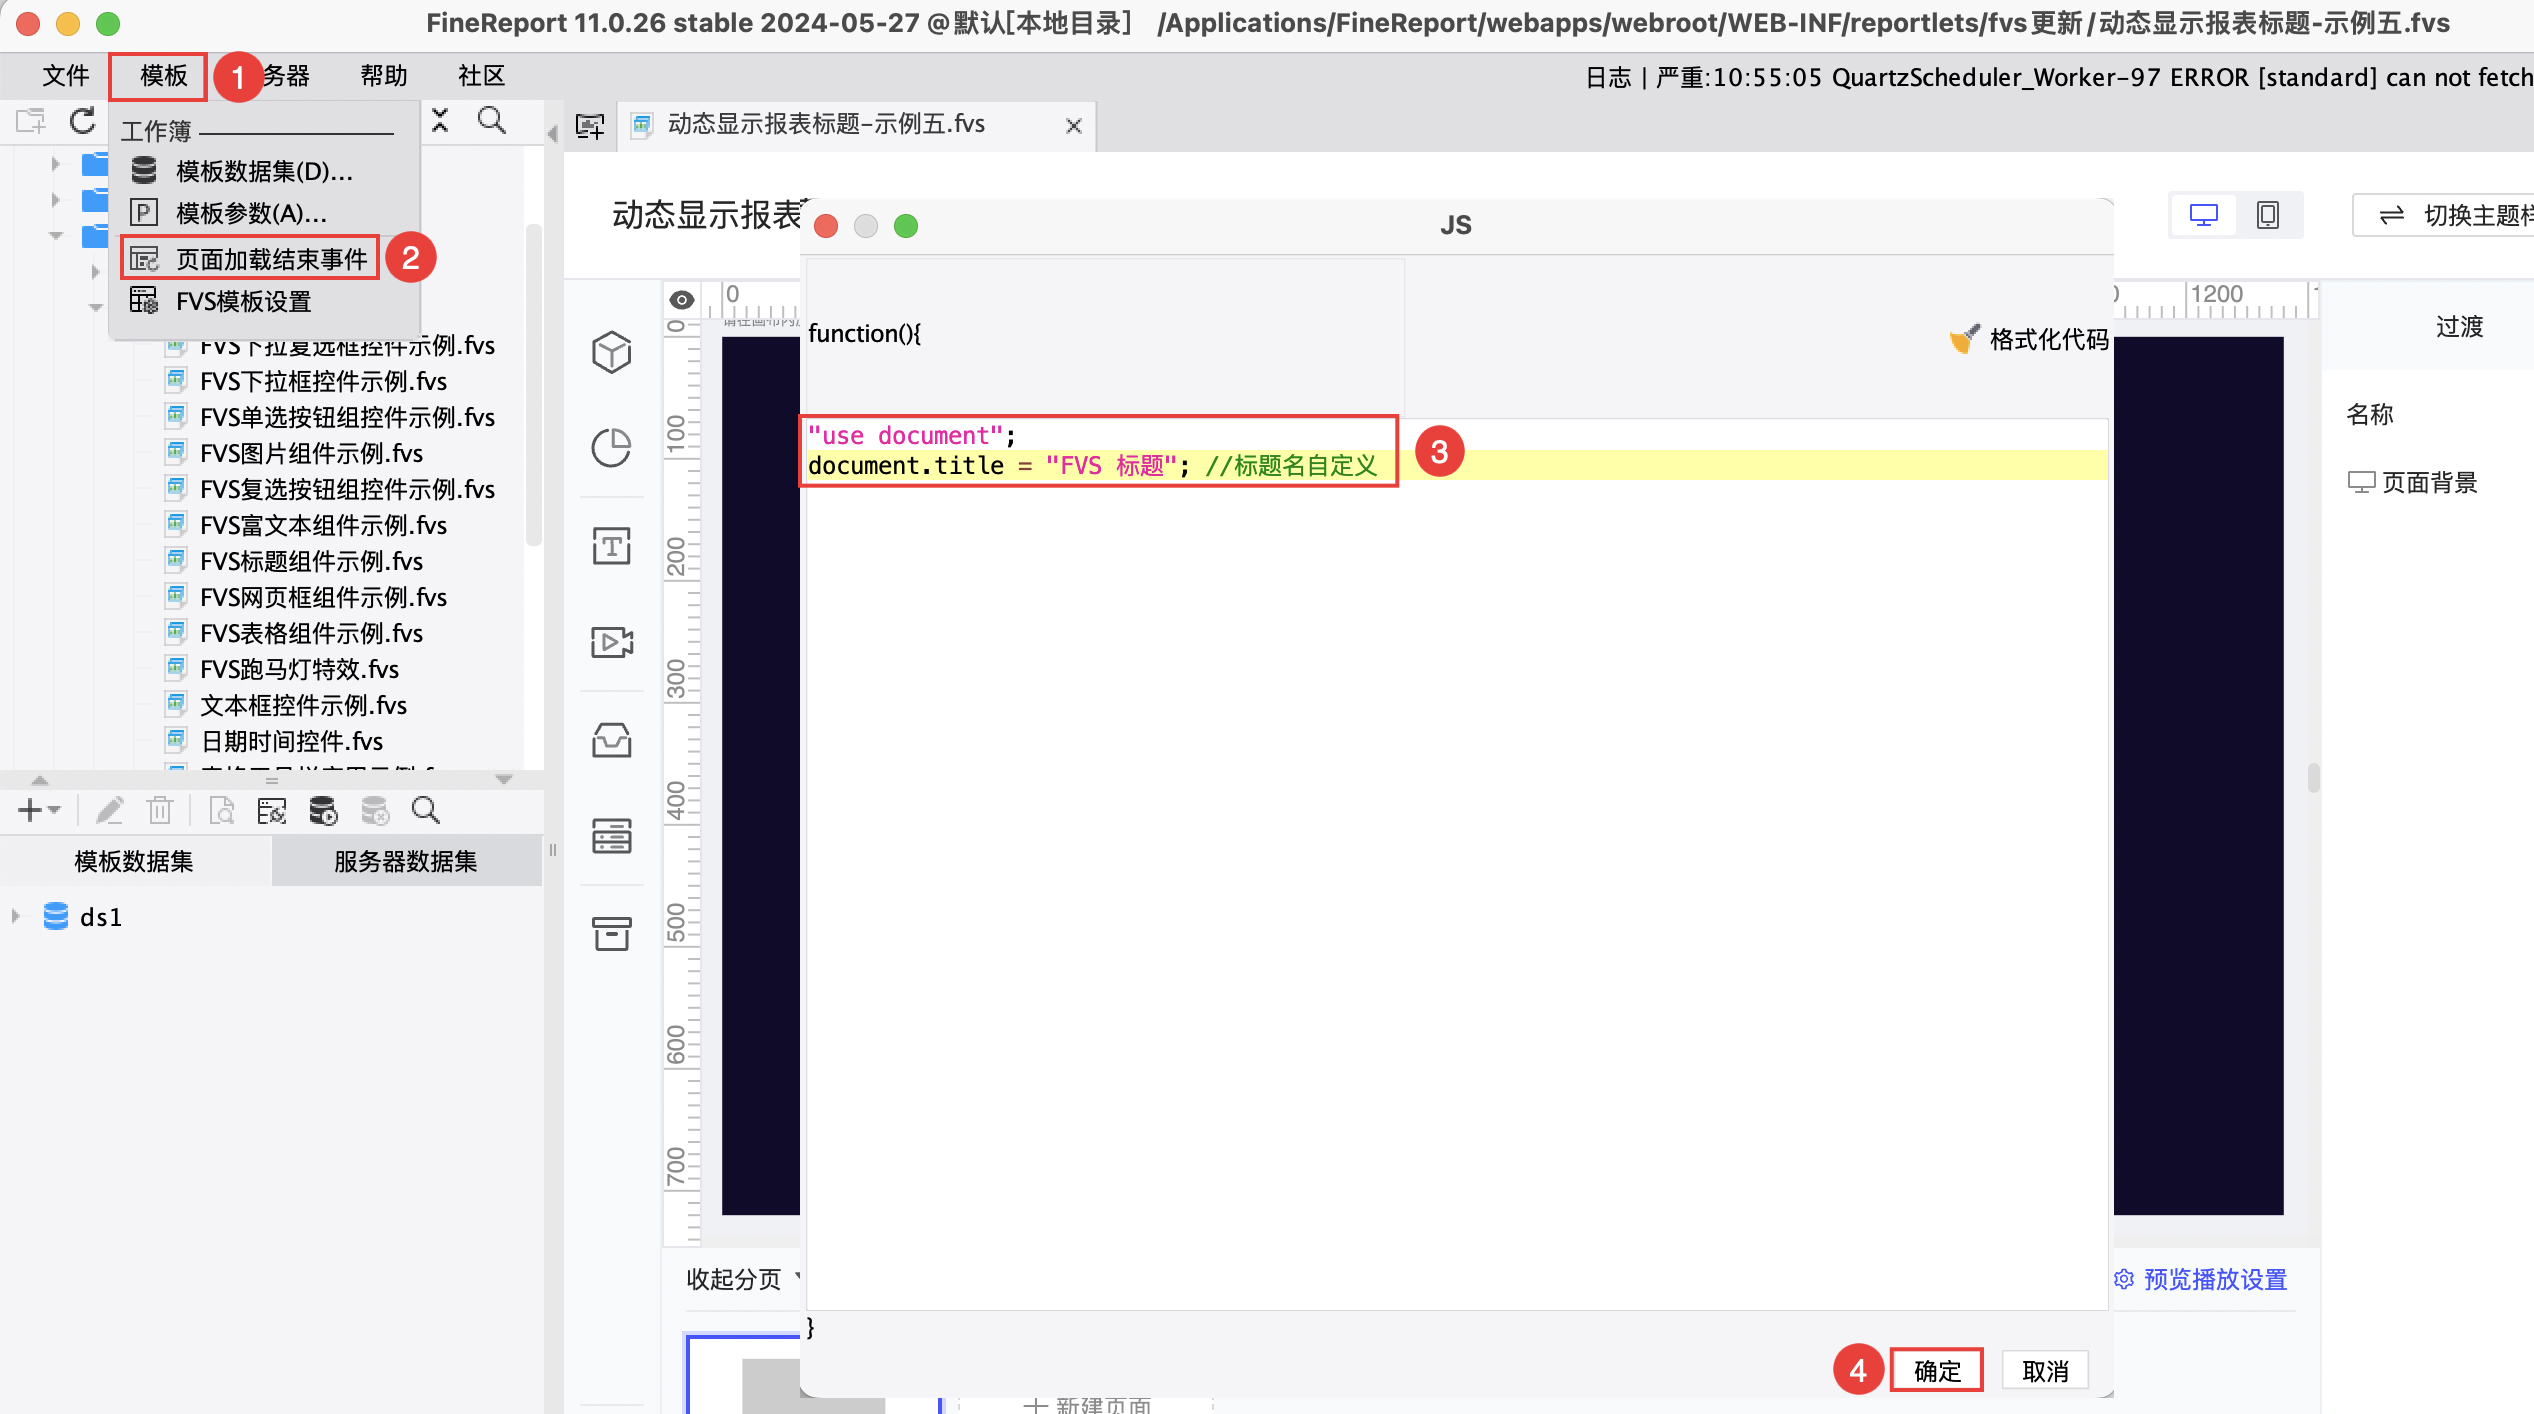Switch to desktop preview mode
This screenshot has width=2534, height=1414.
click(x=2204, y=215)
